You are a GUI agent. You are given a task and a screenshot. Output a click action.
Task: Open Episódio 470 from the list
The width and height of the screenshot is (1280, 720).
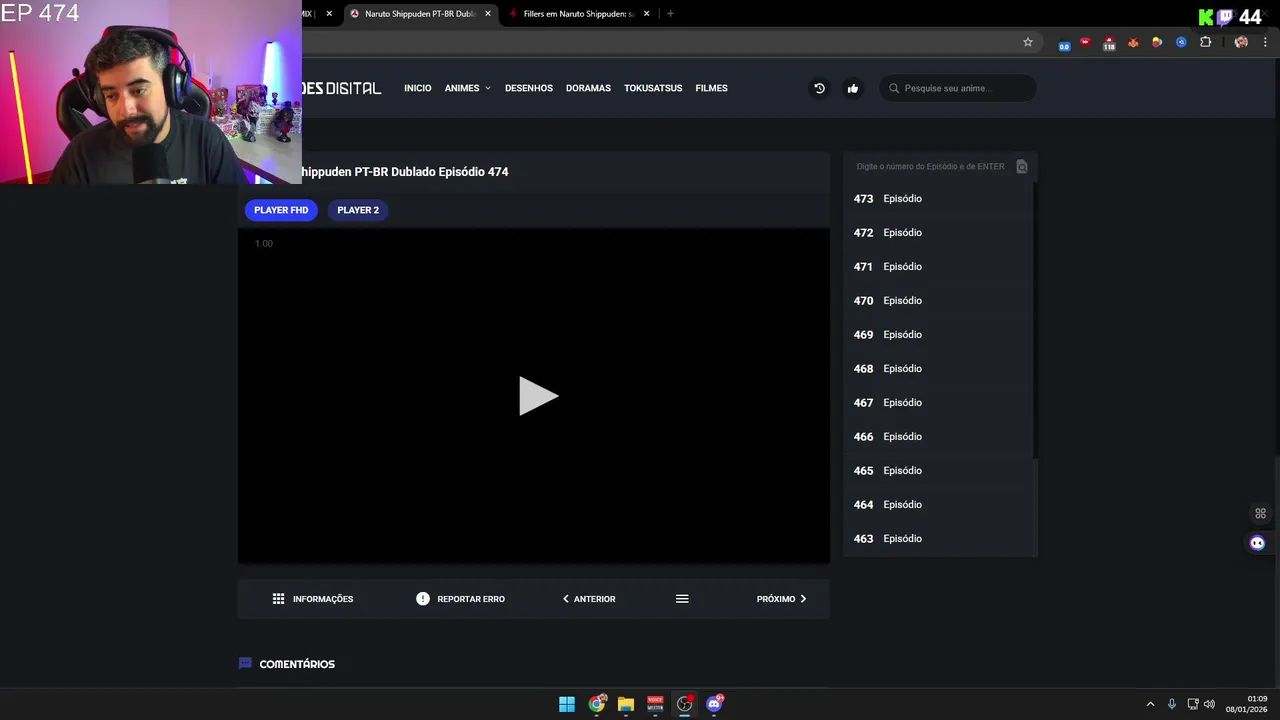coord(939,301)
